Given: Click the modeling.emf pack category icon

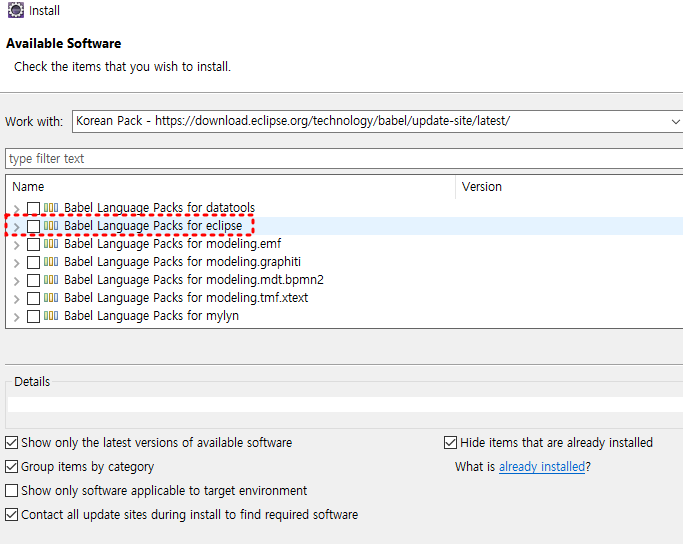Looking at the screenshot, I should [51, 243].
